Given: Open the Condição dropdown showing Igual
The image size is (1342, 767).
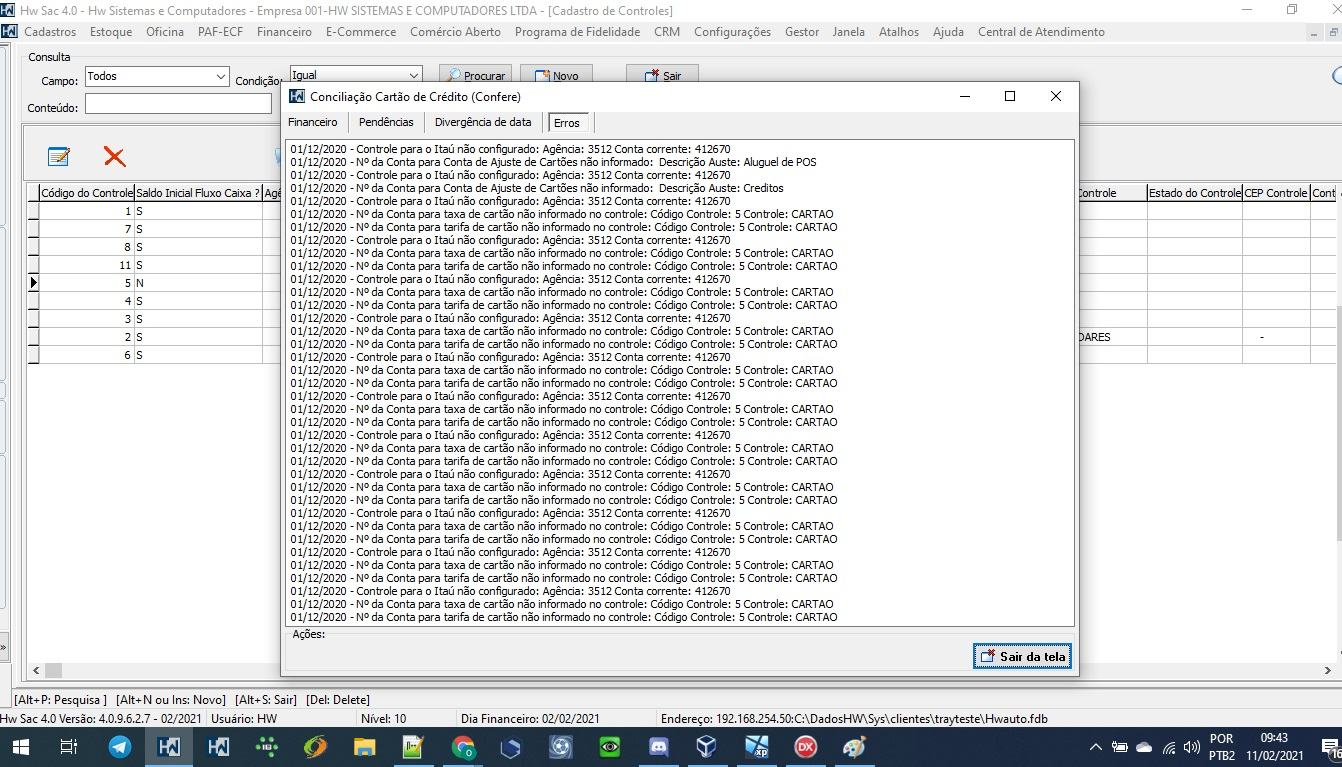Looking at the screenshot, I should [356, 76].
